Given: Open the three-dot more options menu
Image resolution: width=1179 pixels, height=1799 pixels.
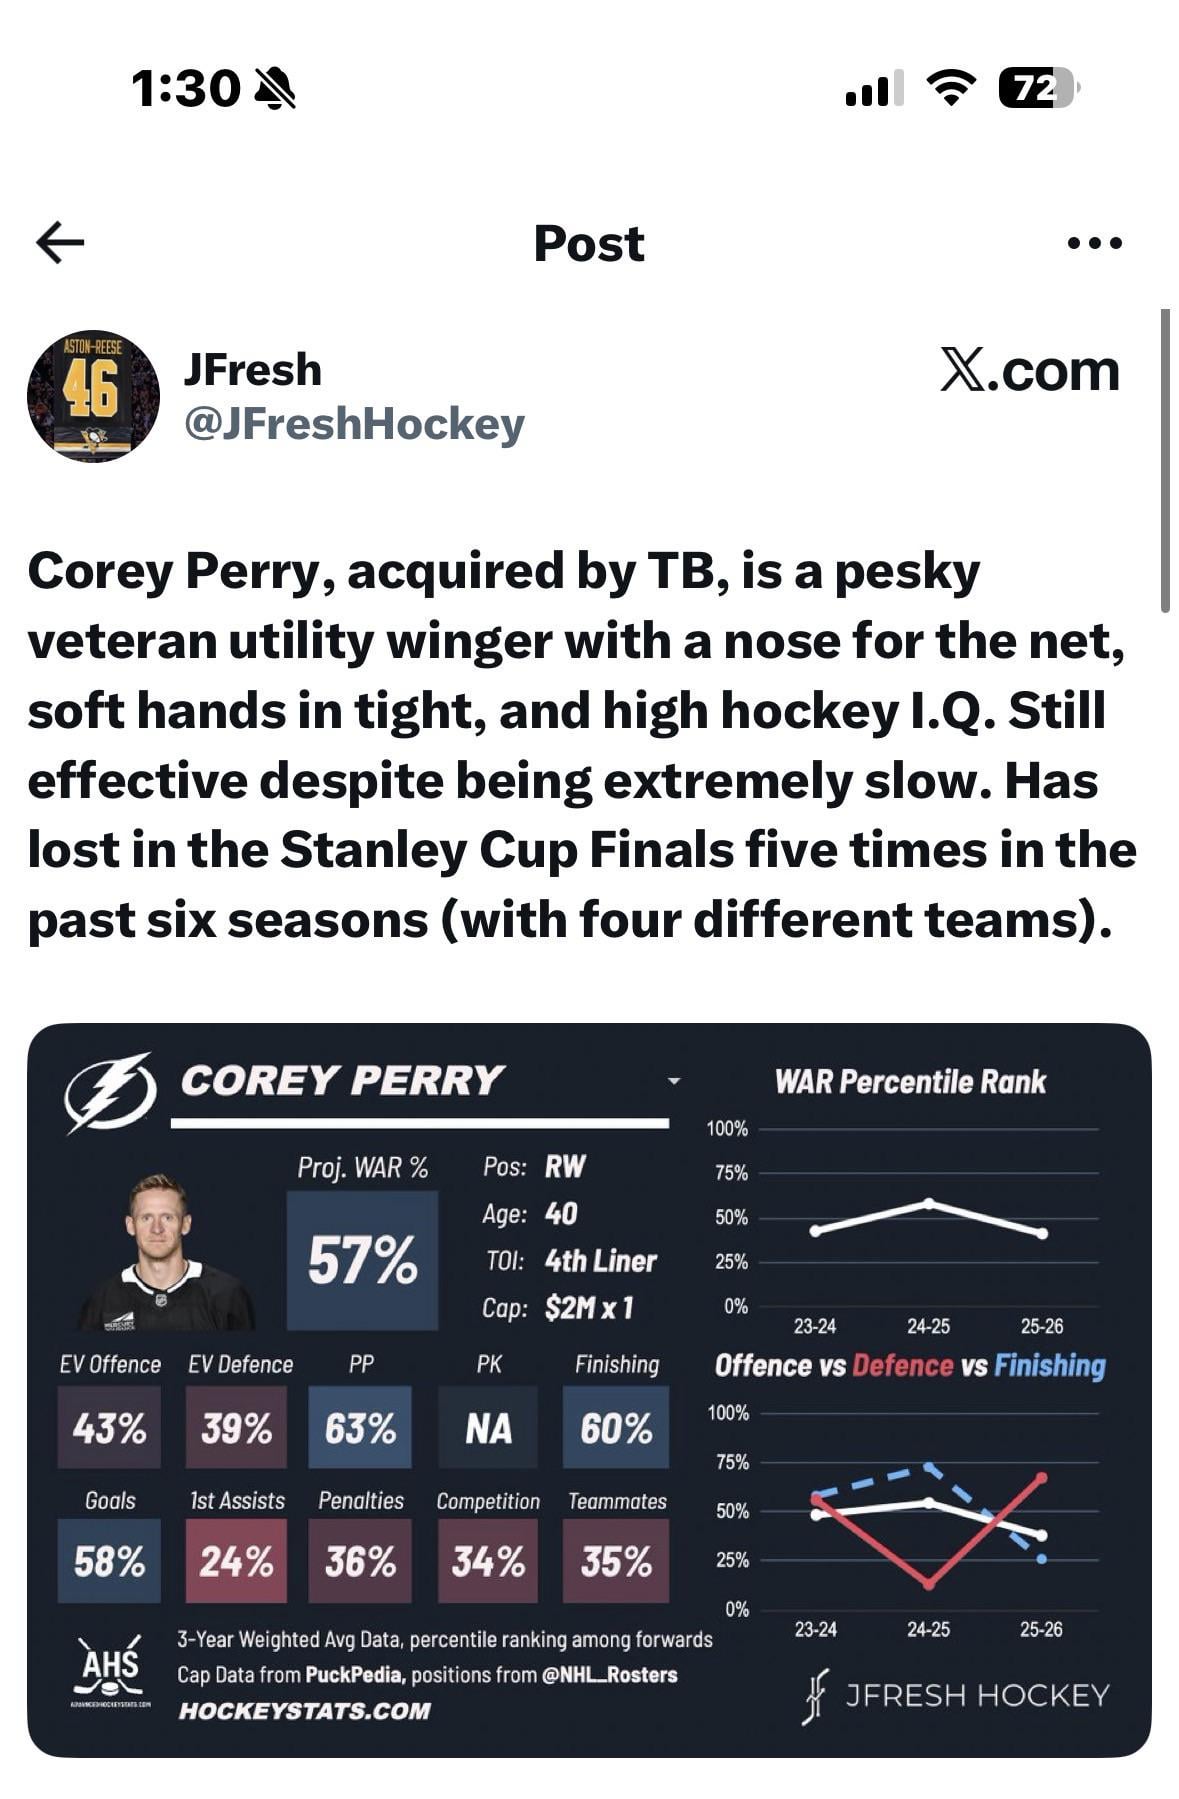Looking at the screenshot, I should click(x=1095, y=242).
